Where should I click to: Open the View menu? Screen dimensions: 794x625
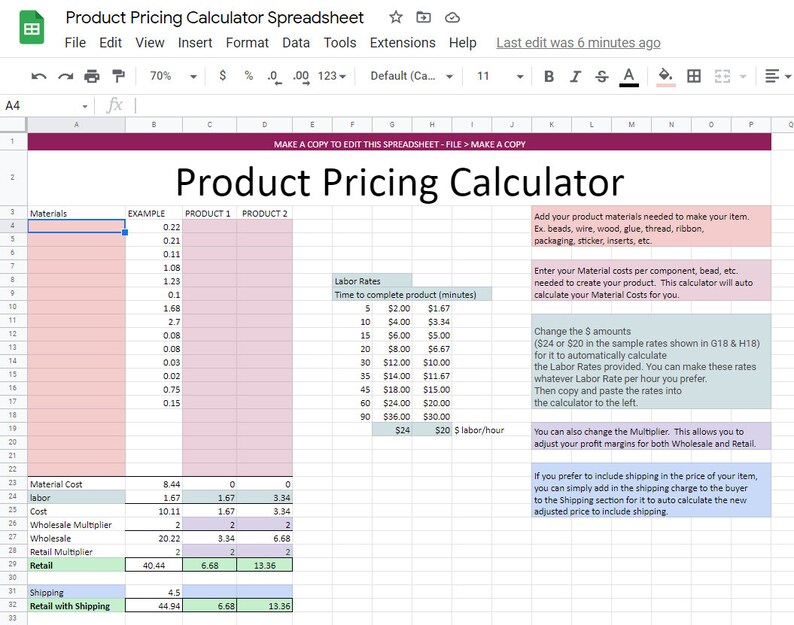pyautogui.click(x=149, y=43)
